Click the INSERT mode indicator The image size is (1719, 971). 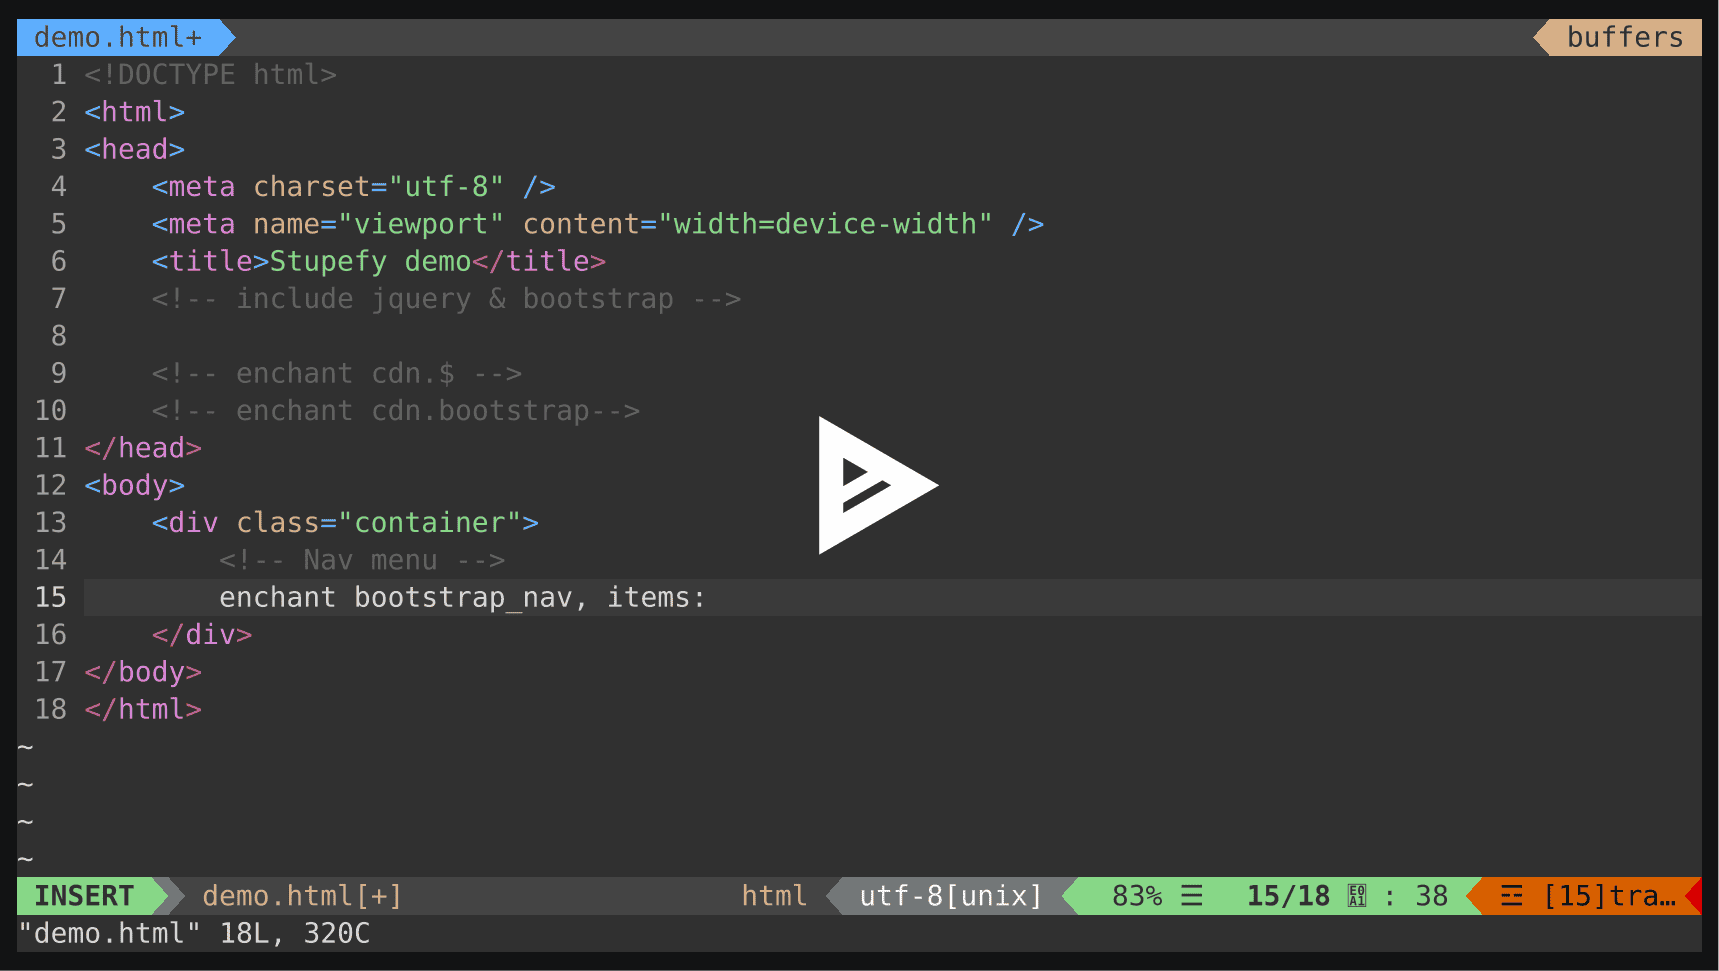84,896
